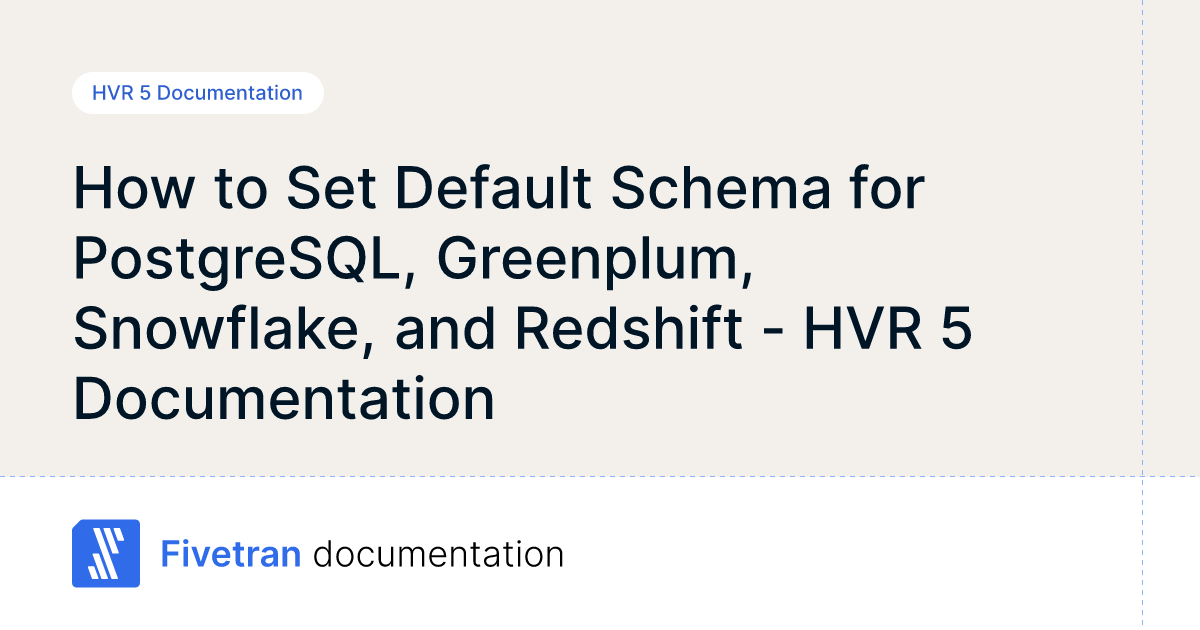Click the final heading word Documentation

click(x=284, y=399)
